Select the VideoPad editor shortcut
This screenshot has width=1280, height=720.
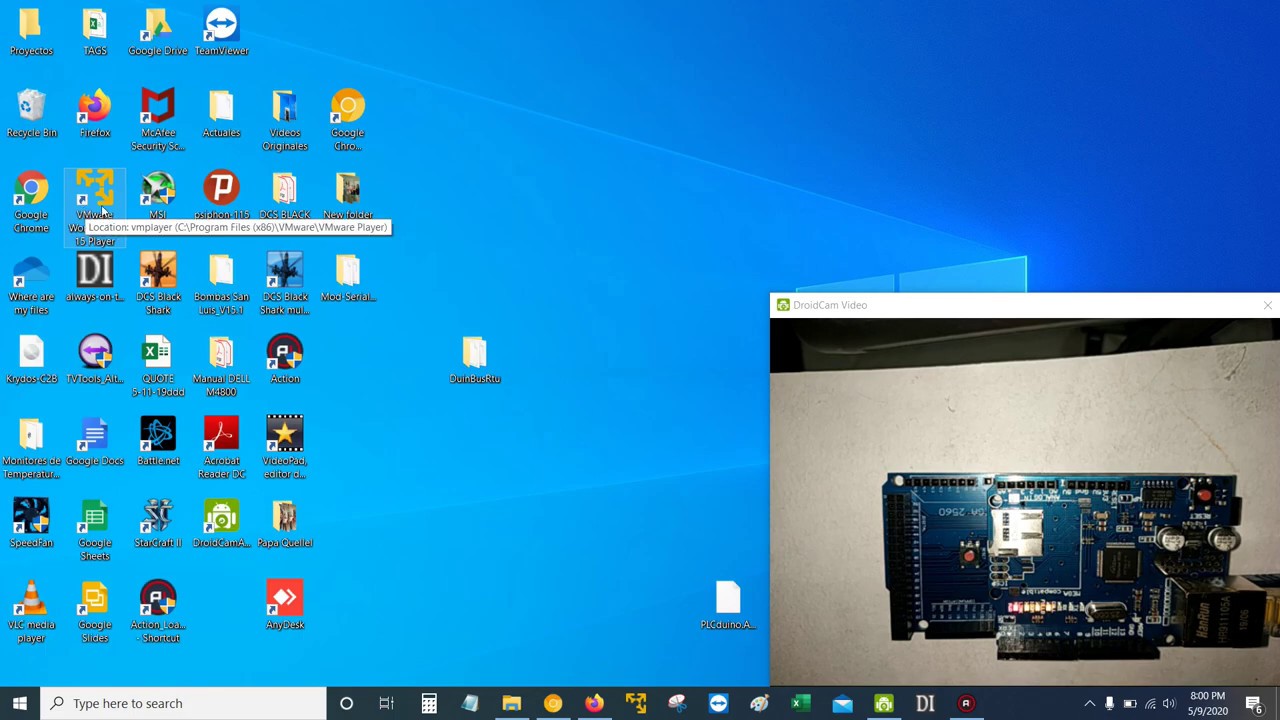[285, 448]
